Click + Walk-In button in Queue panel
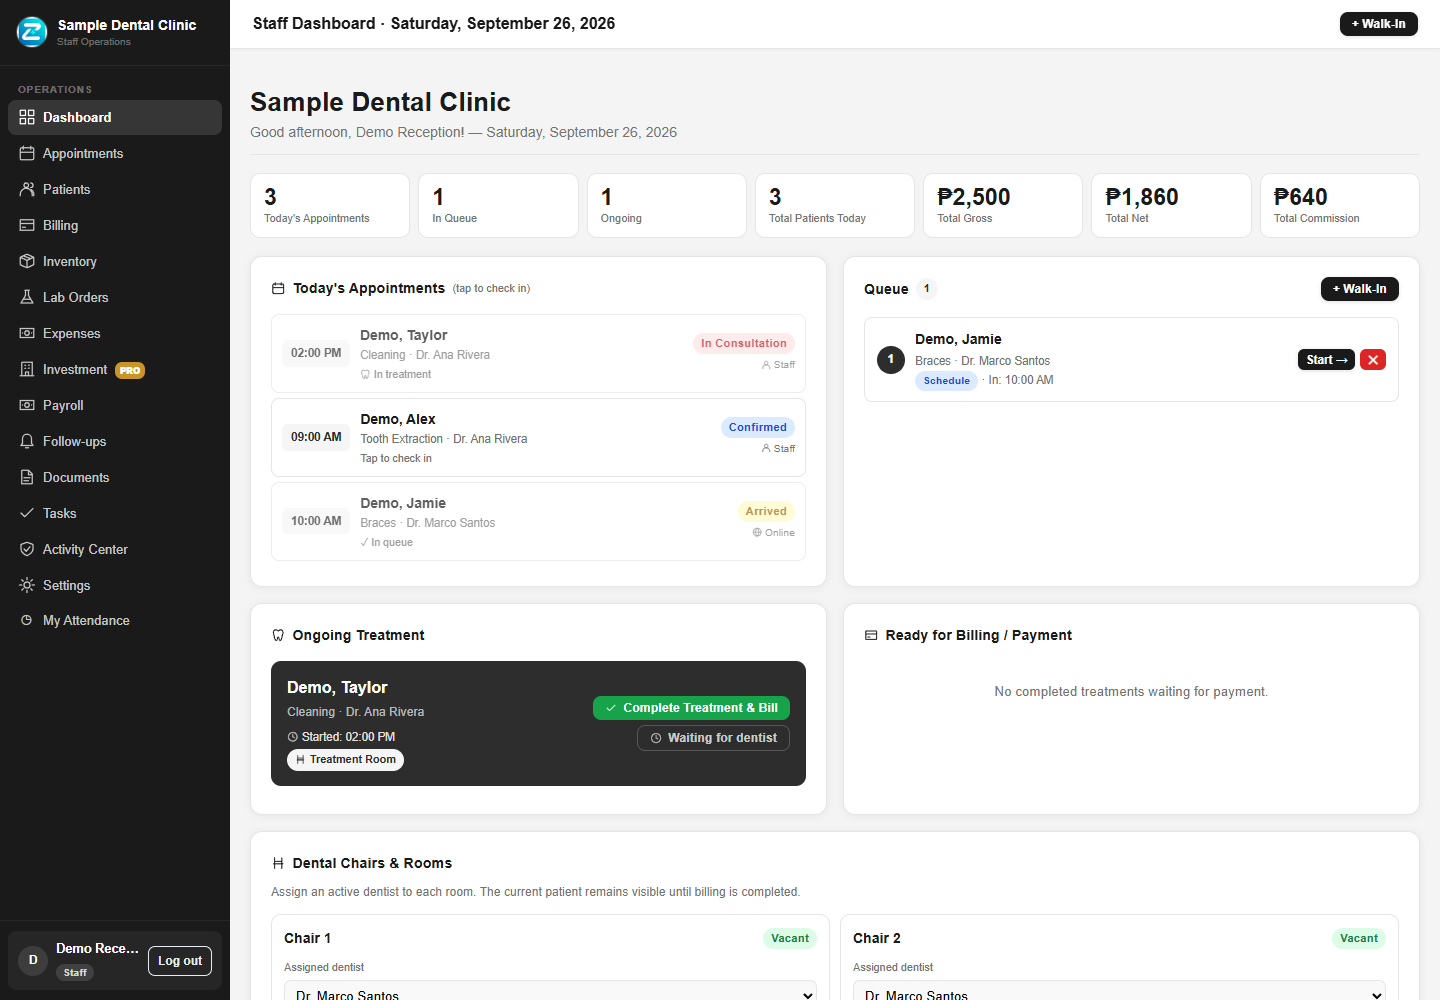This screenshot has width=1440, height=1000. point(1359,289)
